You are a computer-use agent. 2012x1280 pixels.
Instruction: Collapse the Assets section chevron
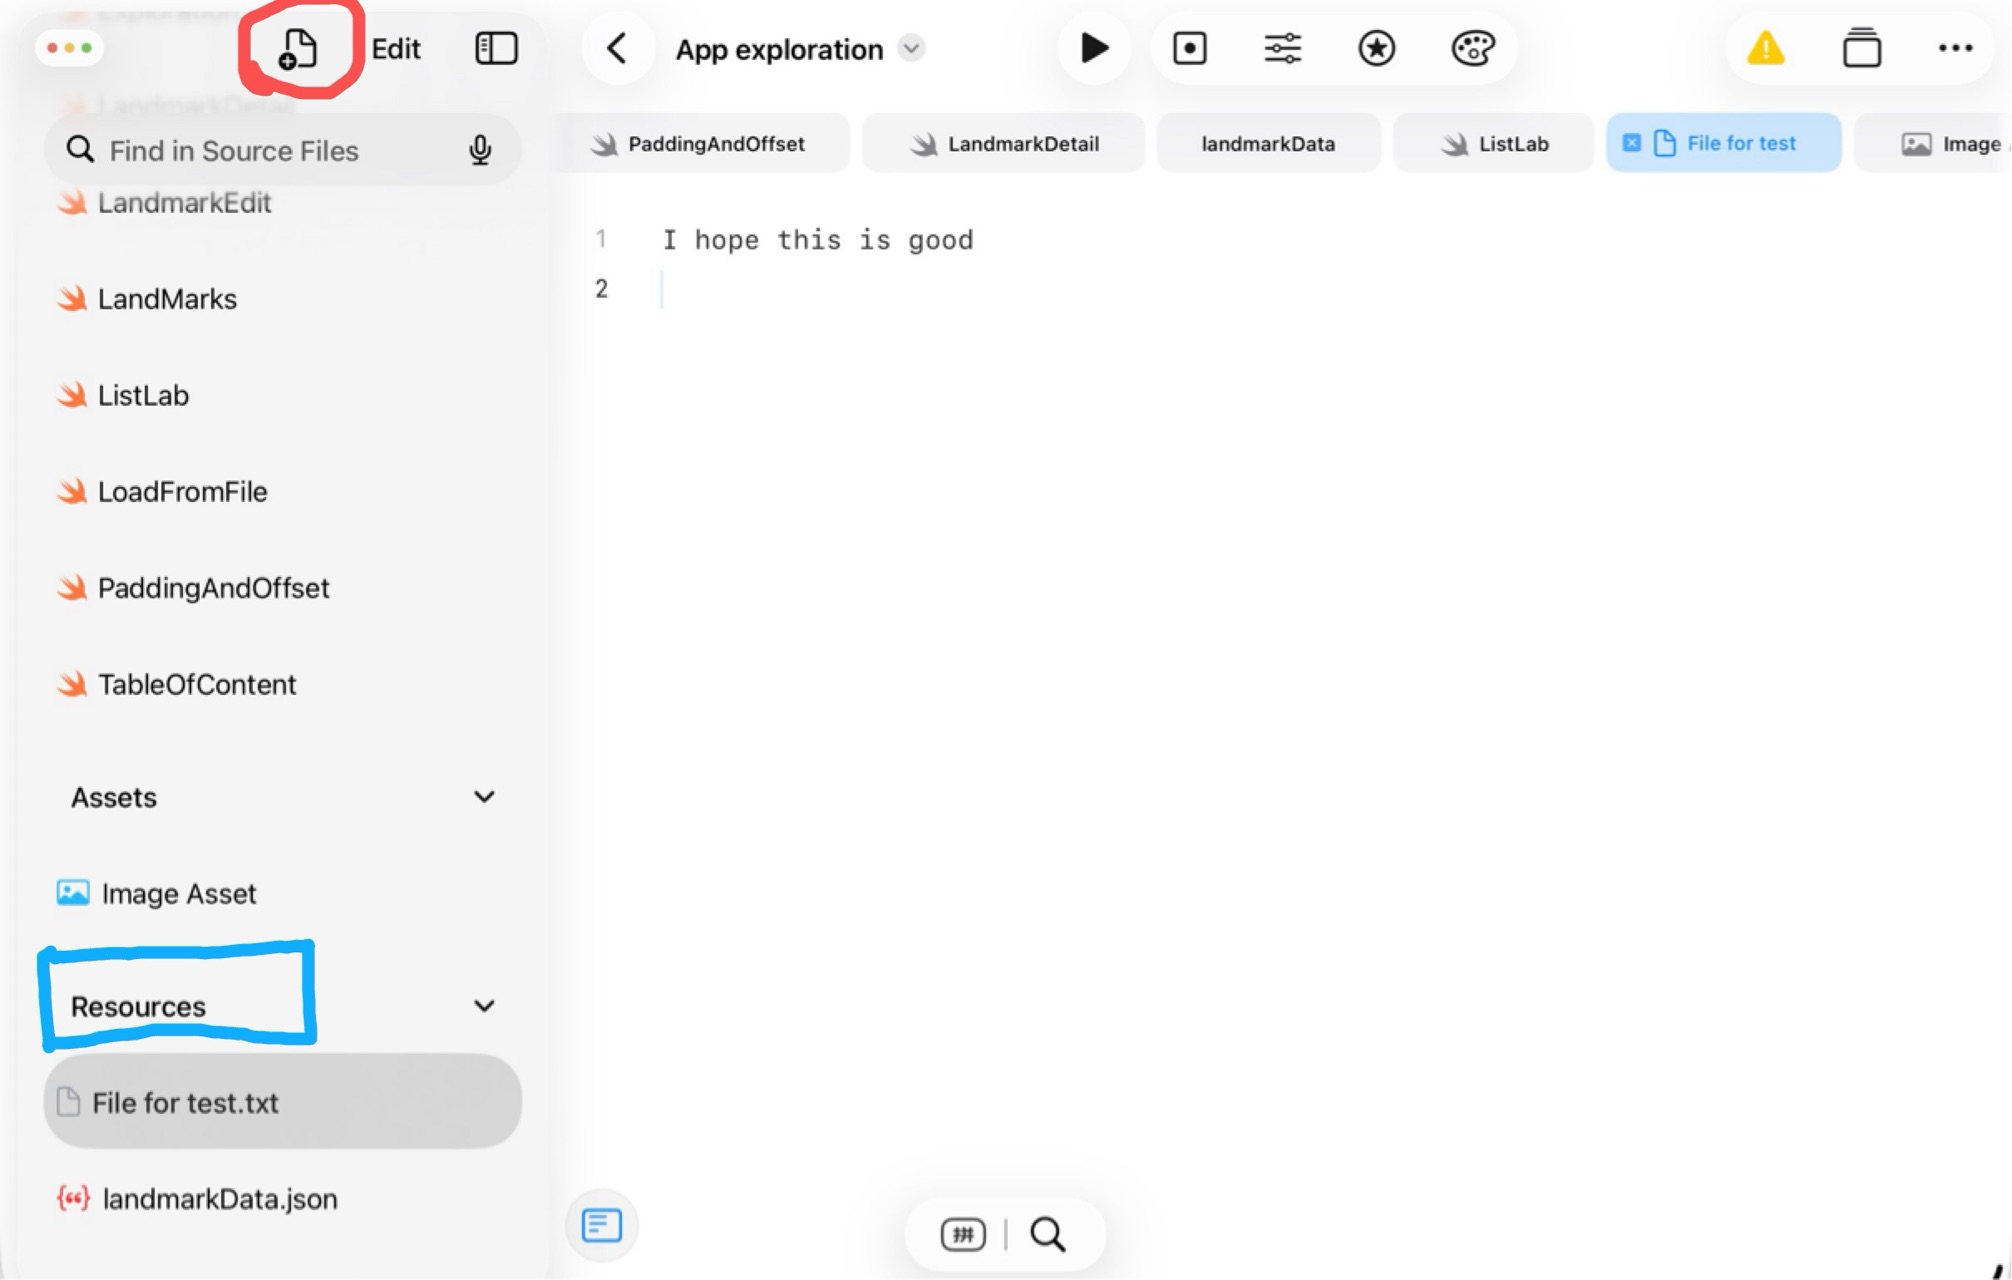tap(484, 797)
